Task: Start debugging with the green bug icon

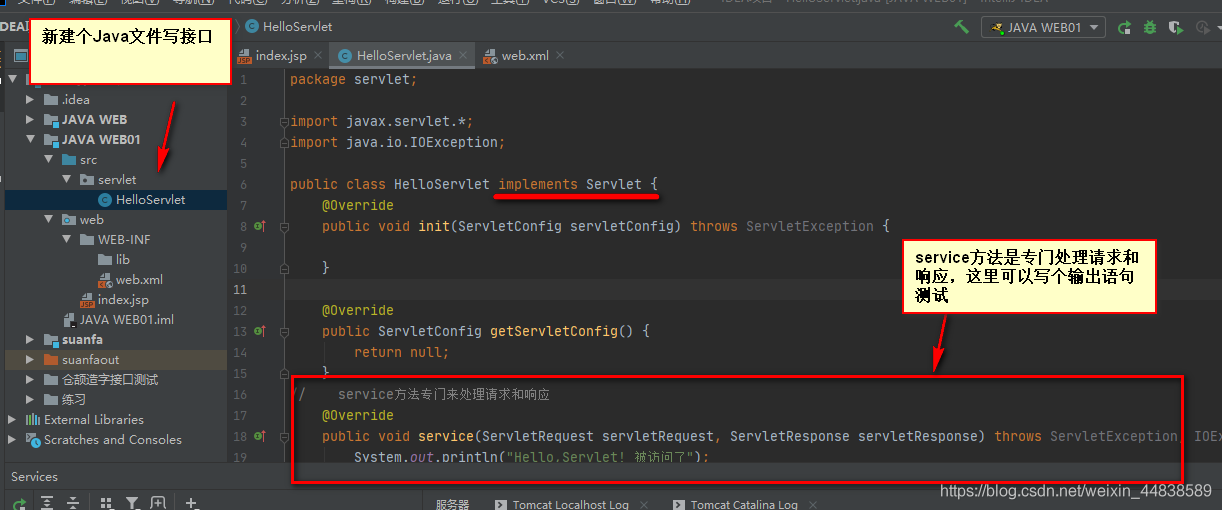Action: 1150,28
